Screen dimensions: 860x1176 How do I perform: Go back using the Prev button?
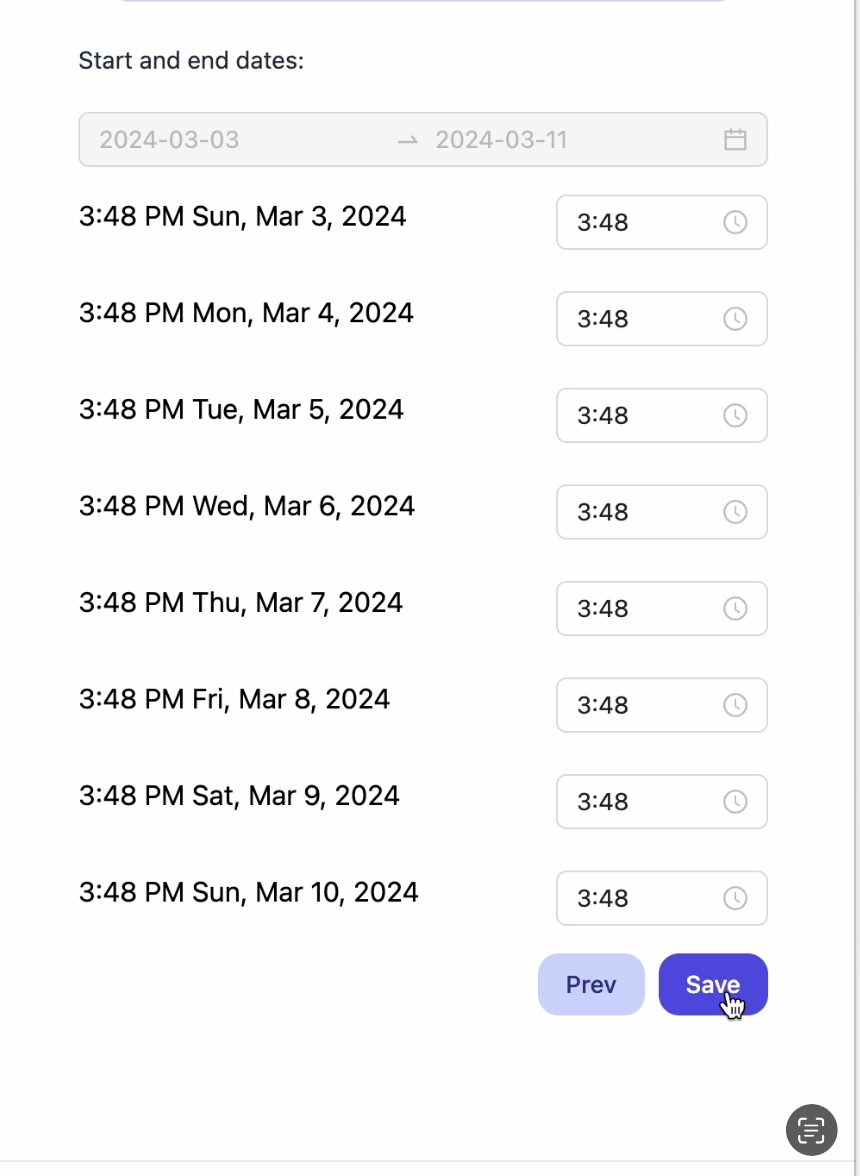[591, 984]
